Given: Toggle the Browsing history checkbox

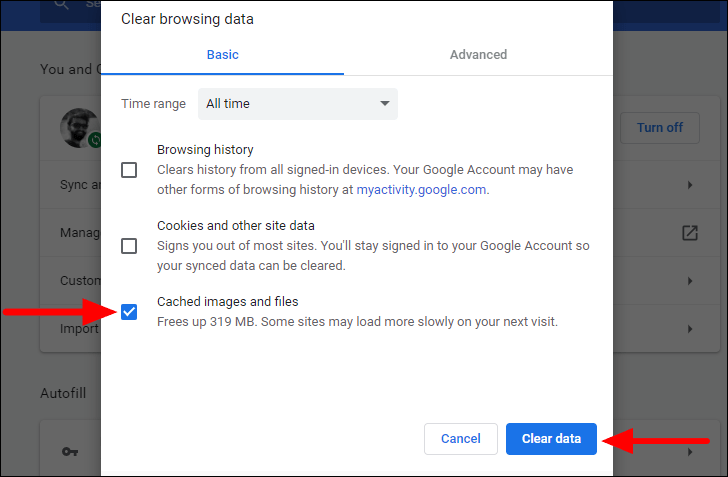Looking at the screenshot, I should [x=129, y=170].
